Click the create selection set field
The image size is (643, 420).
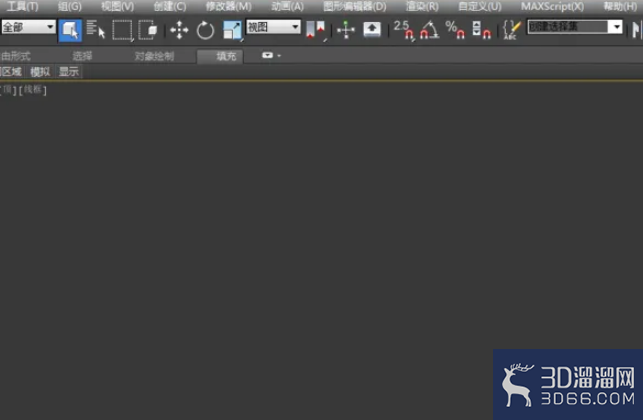tap(568, 27)
